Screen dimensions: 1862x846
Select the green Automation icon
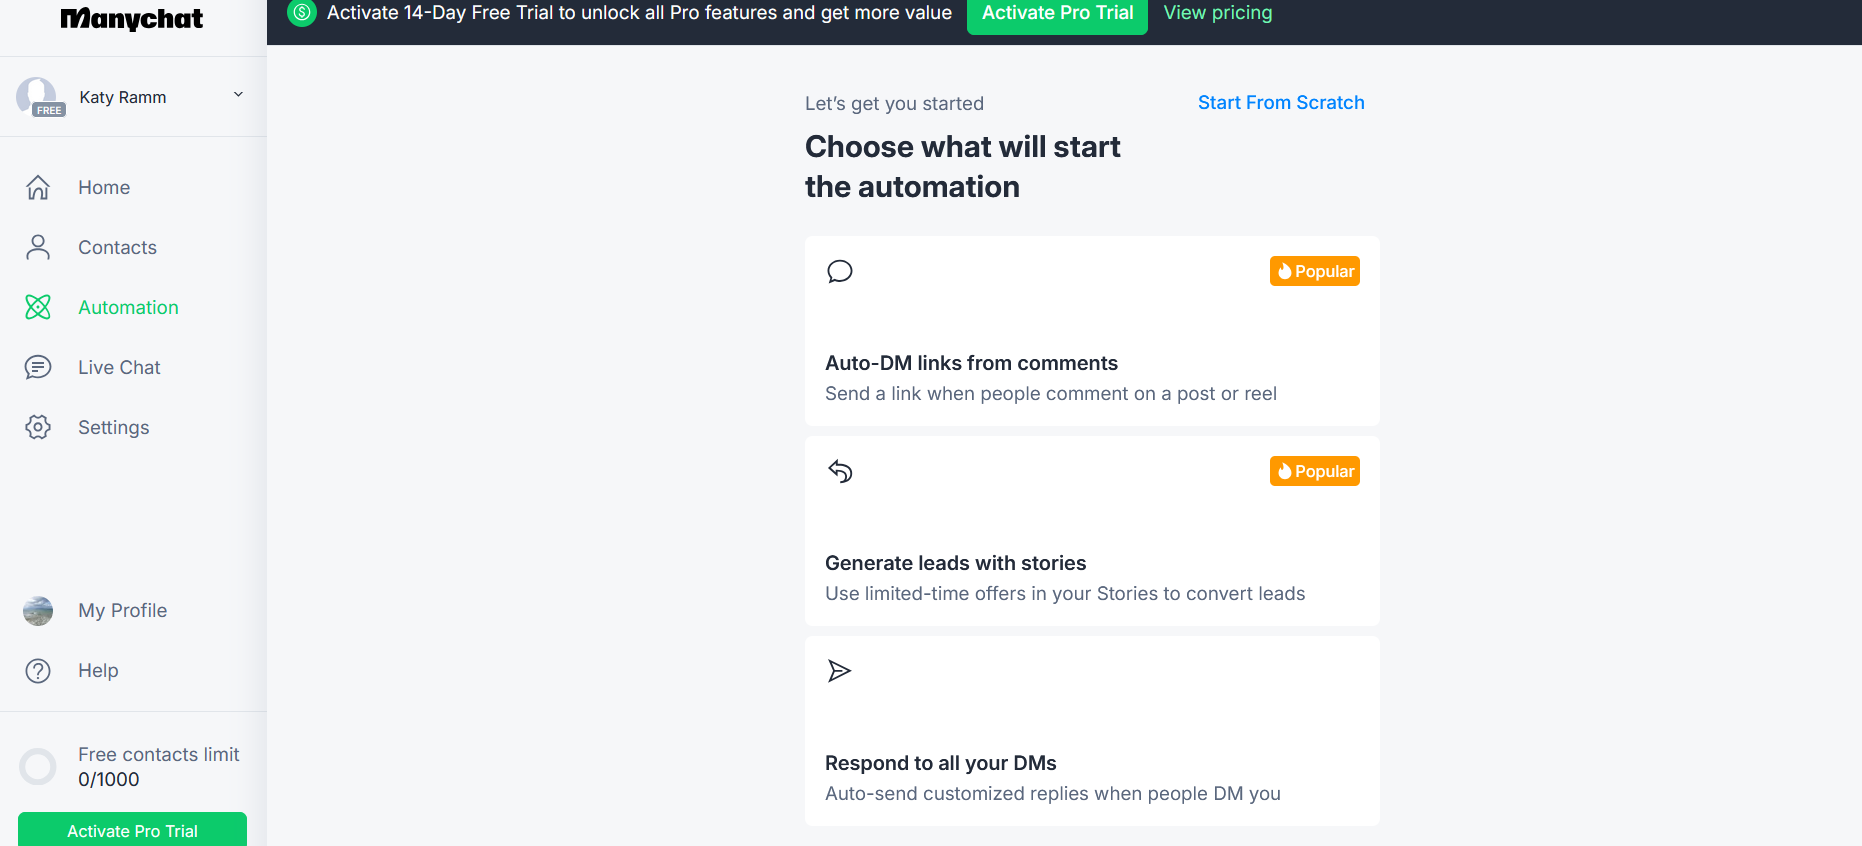point(38,307)
